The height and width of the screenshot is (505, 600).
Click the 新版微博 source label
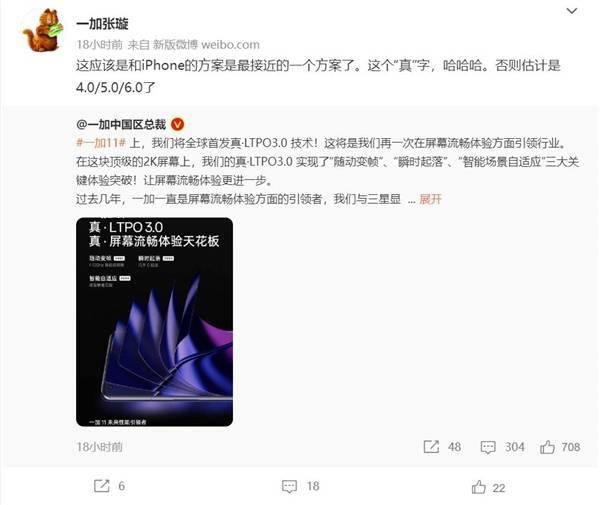(x=175, y=45)
